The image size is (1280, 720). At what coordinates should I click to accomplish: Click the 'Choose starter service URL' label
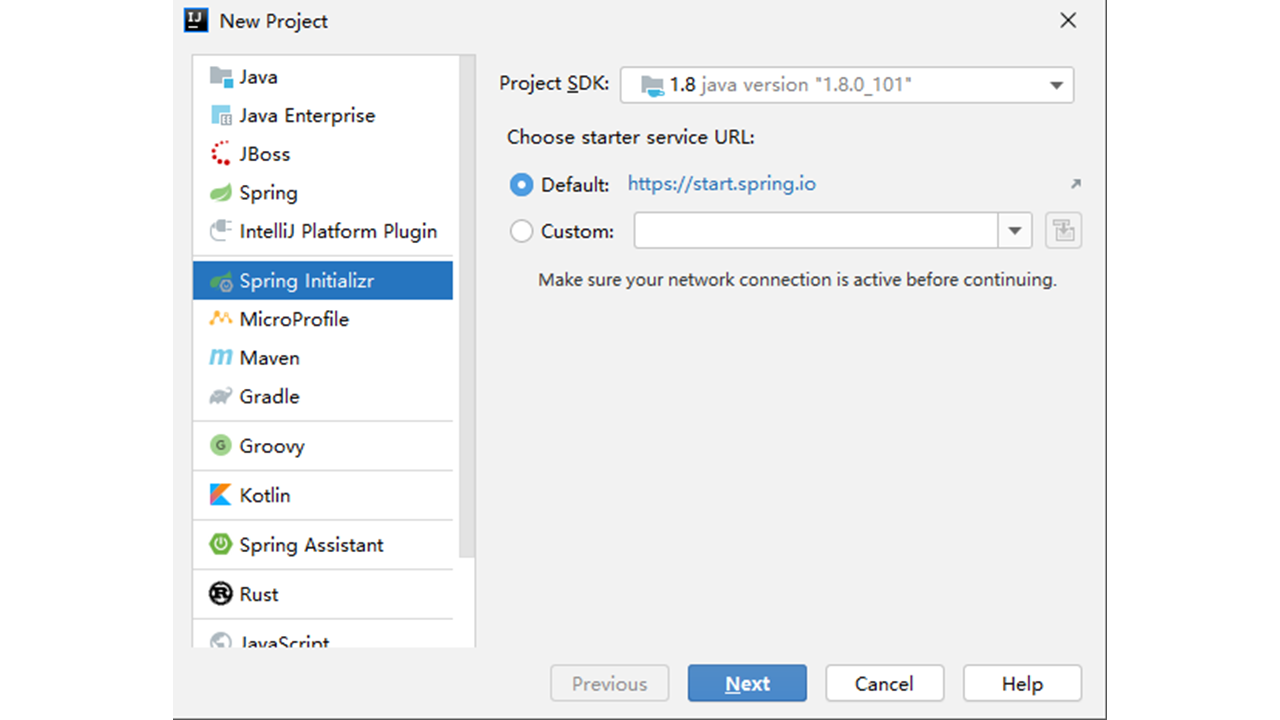point(631,138)
